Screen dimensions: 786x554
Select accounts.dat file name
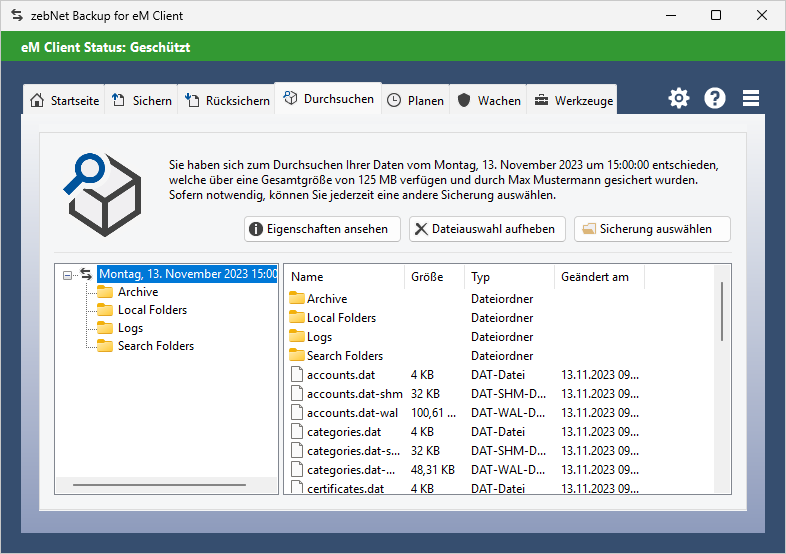click(341, 375)
